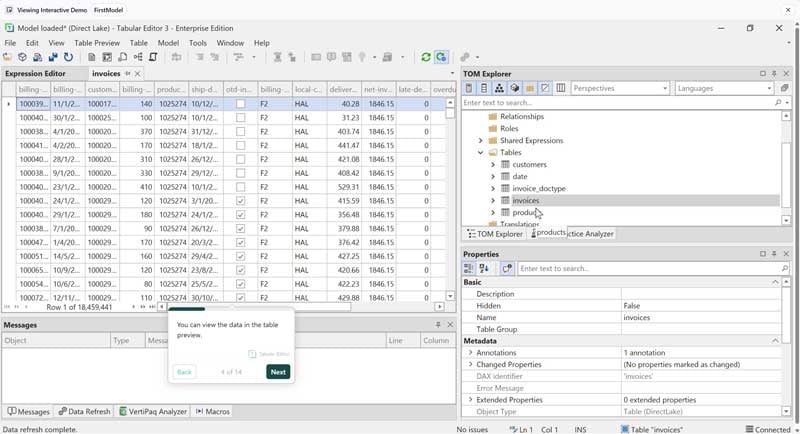Click the green refresh icon in the toolbar

coord(426,58)
